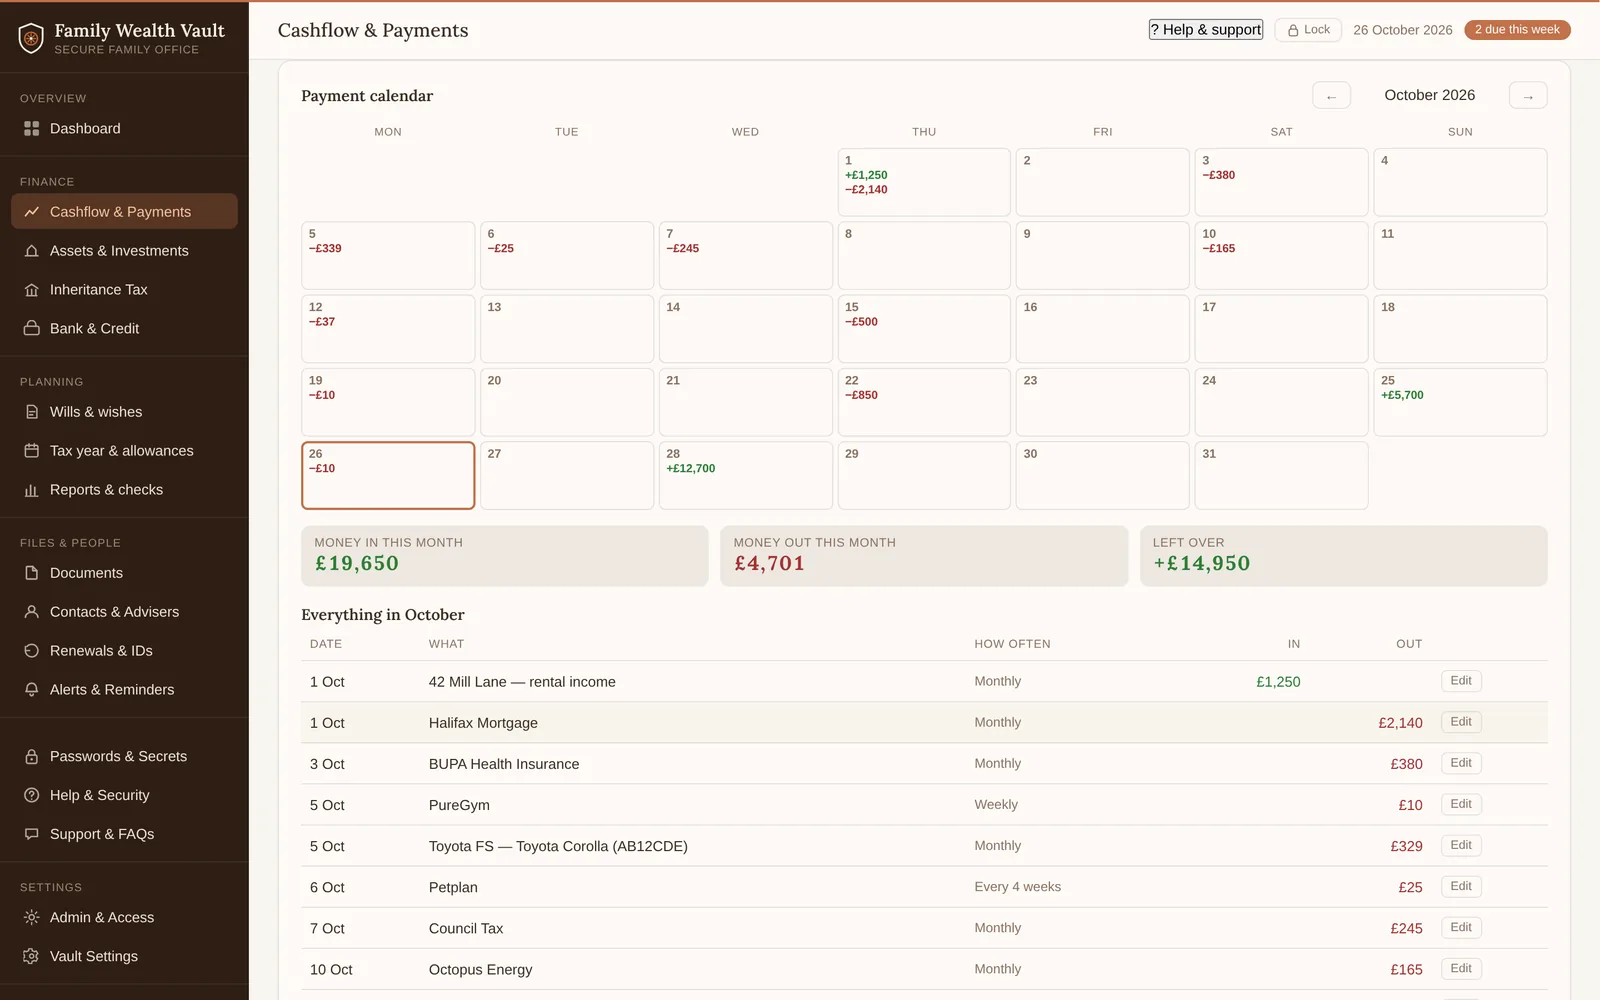Click the Bank & Credit icon
This screenshot has width=1600, height=1000.
click(31, 328)
